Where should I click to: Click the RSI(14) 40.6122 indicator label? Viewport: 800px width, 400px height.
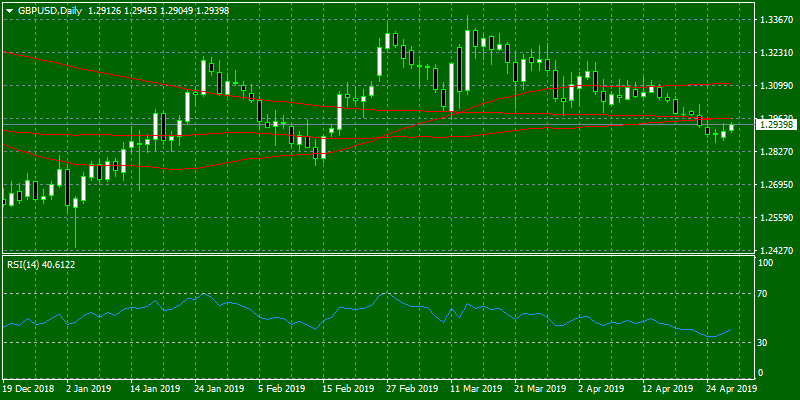click(x=40, y=265)
